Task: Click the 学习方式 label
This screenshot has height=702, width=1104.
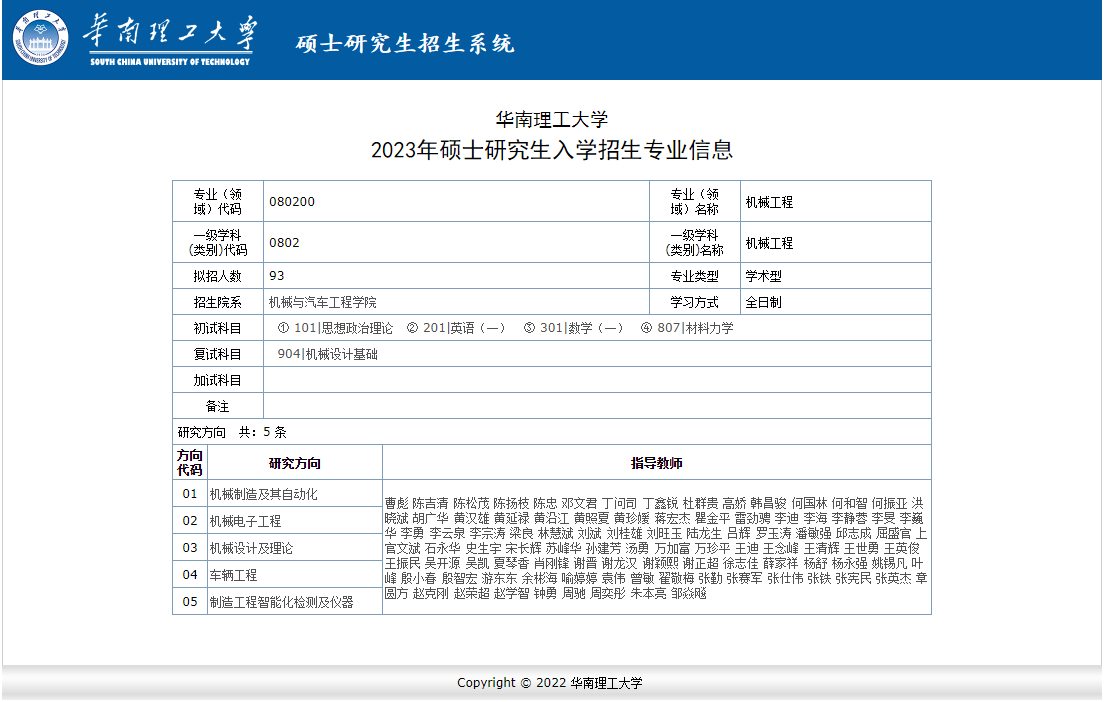Action: tap(694, 302)
